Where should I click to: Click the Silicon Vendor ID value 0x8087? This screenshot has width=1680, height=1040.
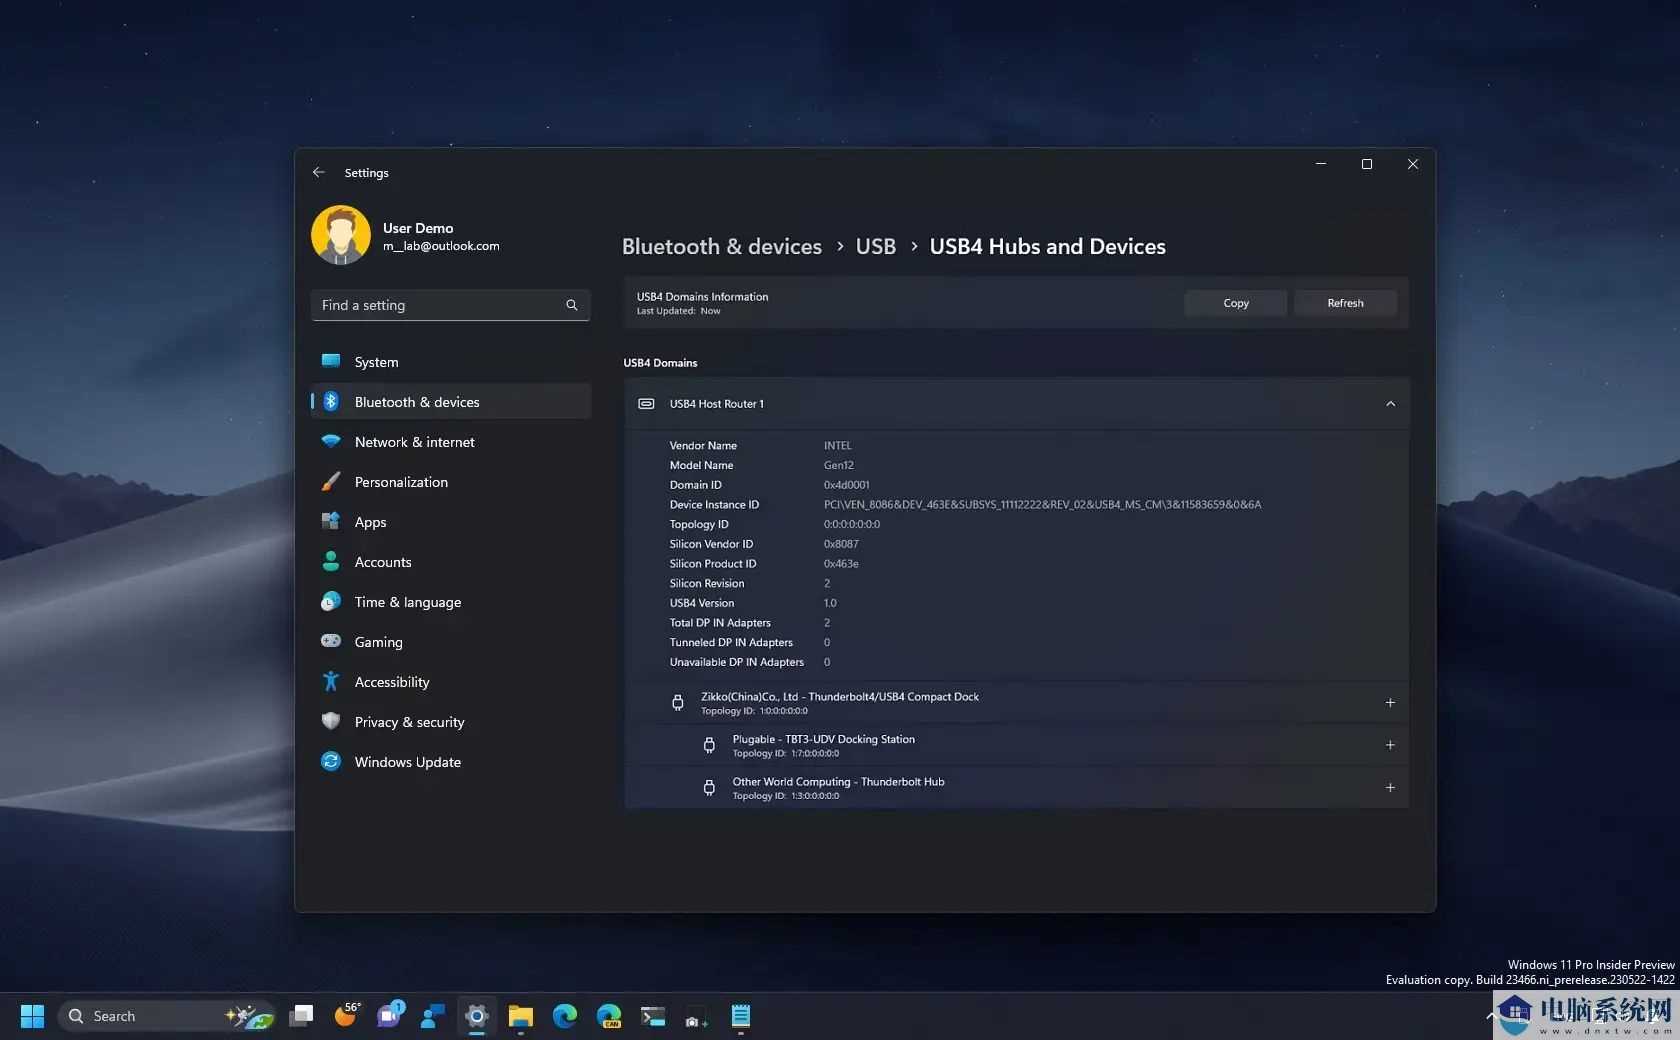pyautogui.click(x=841, y=544)
